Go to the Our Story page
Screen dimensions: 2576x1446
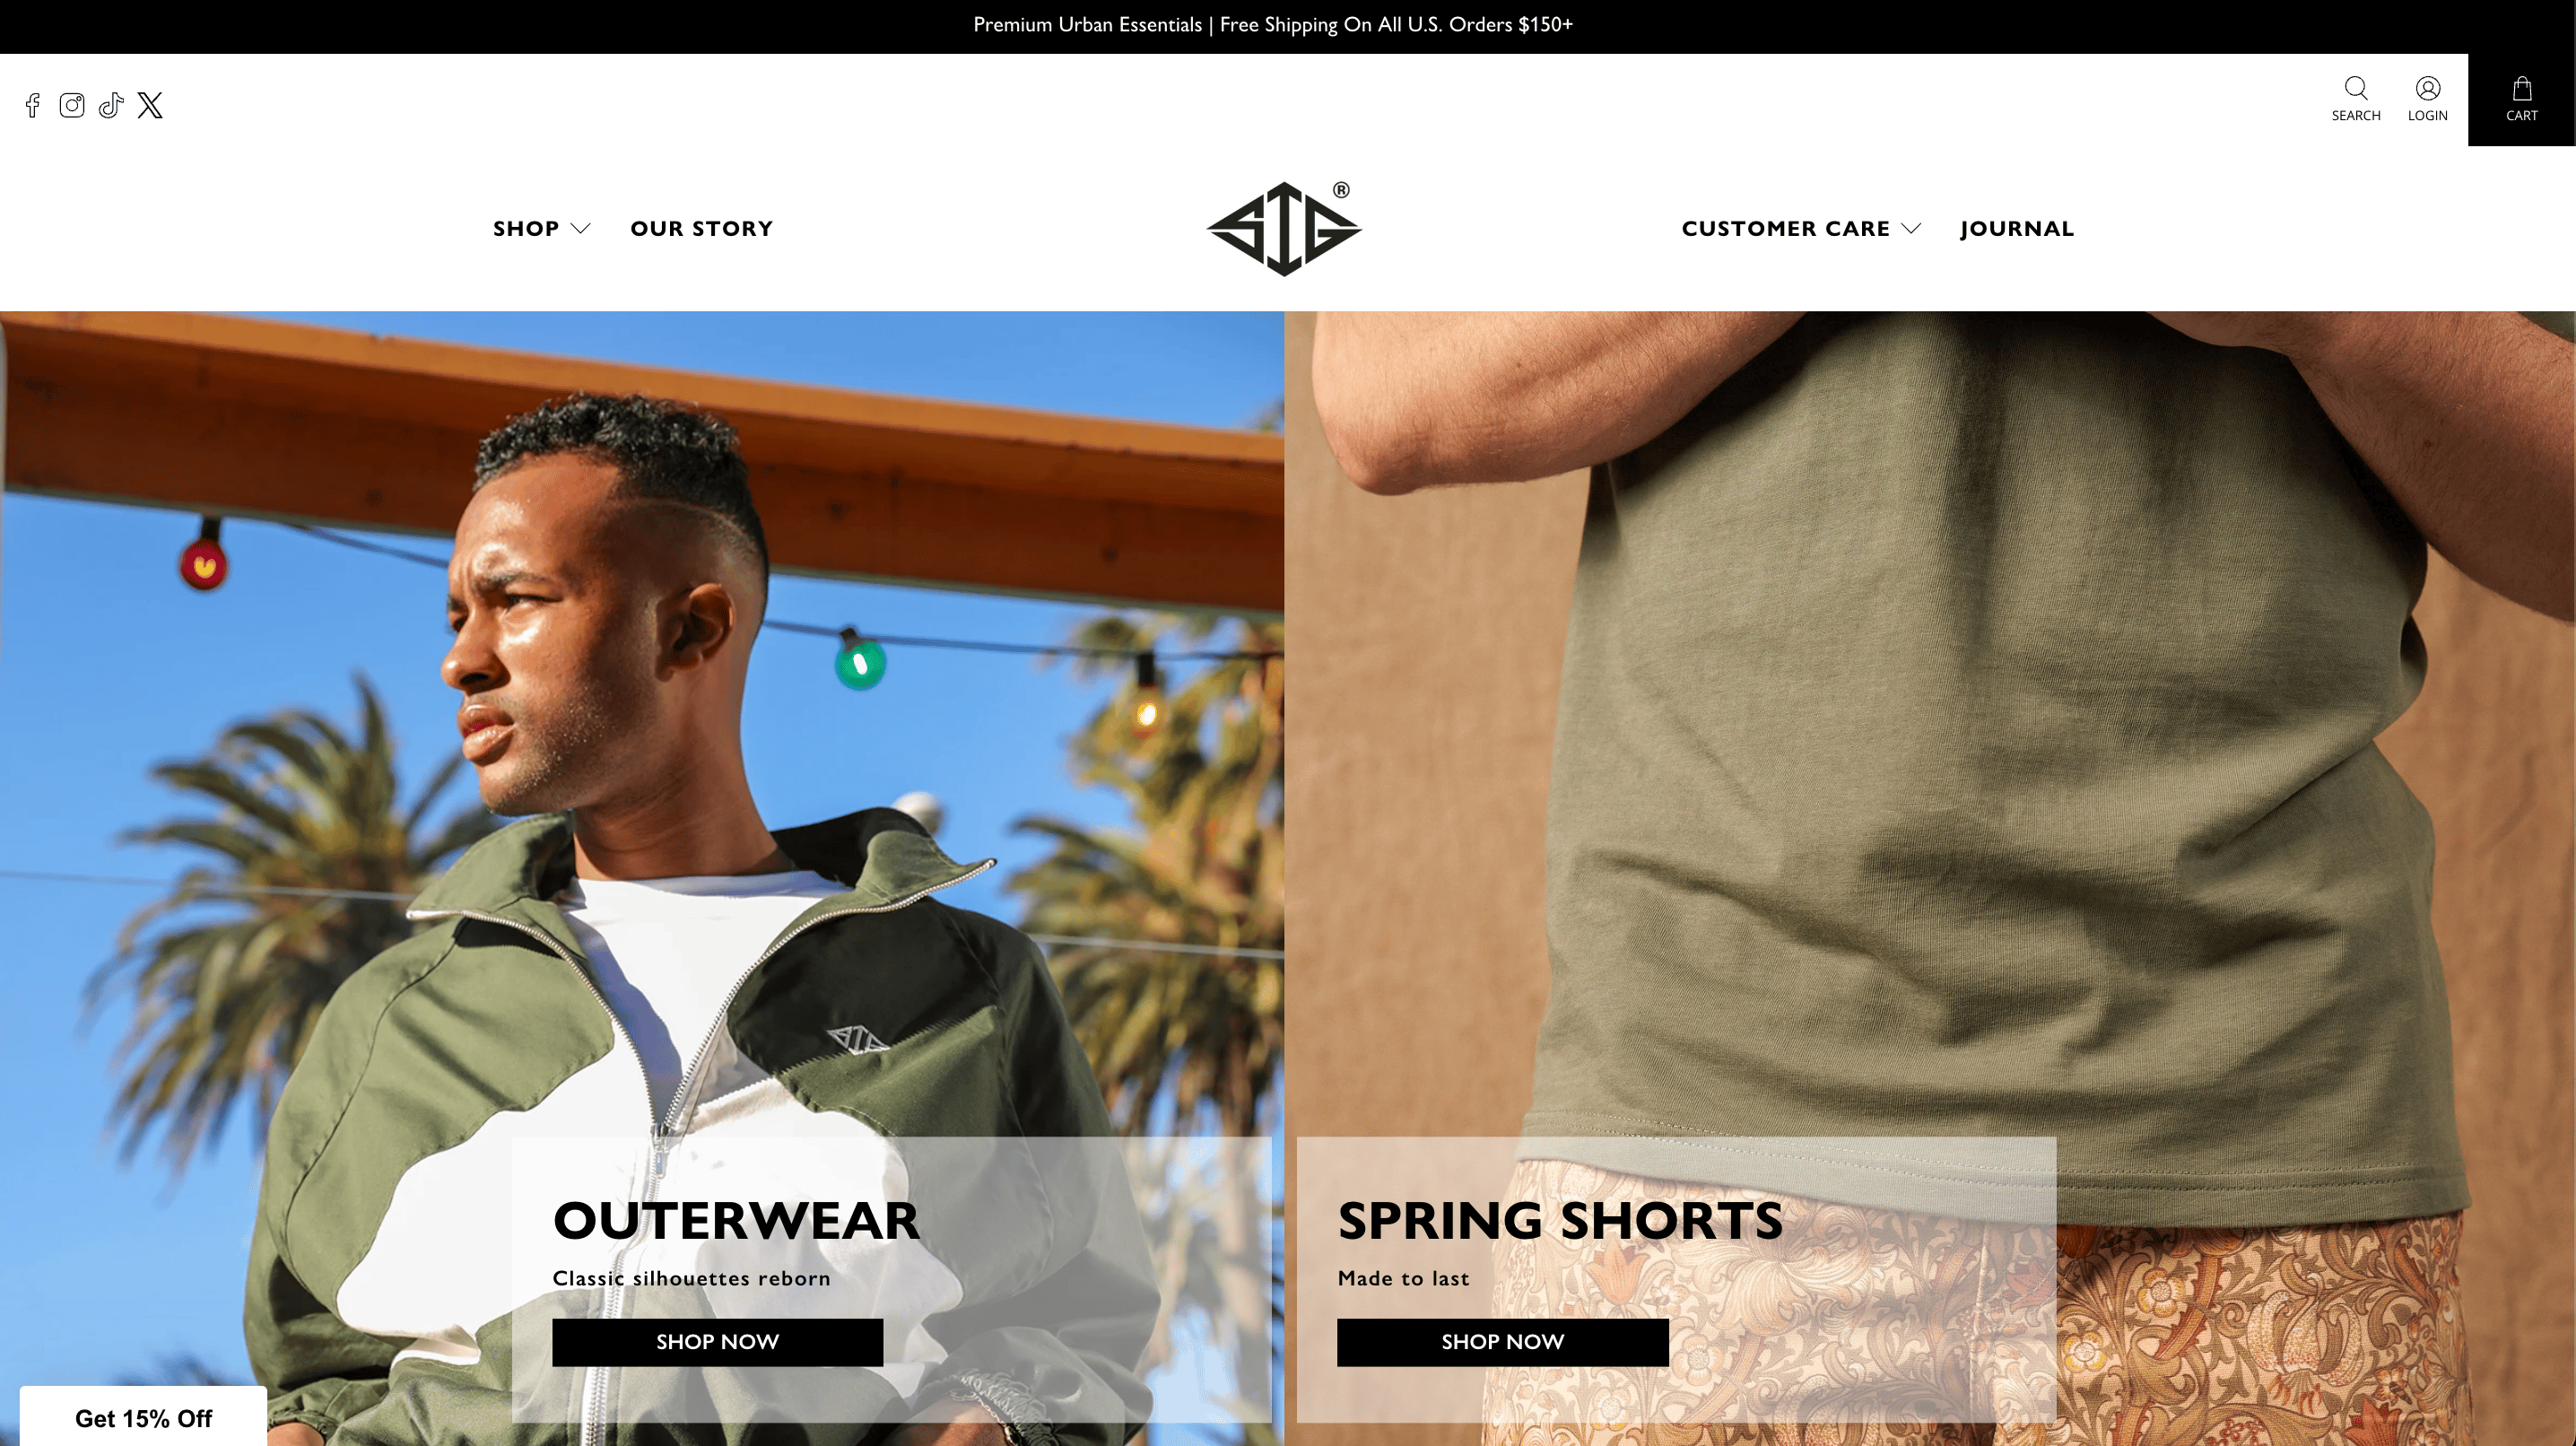coord(702,229)
